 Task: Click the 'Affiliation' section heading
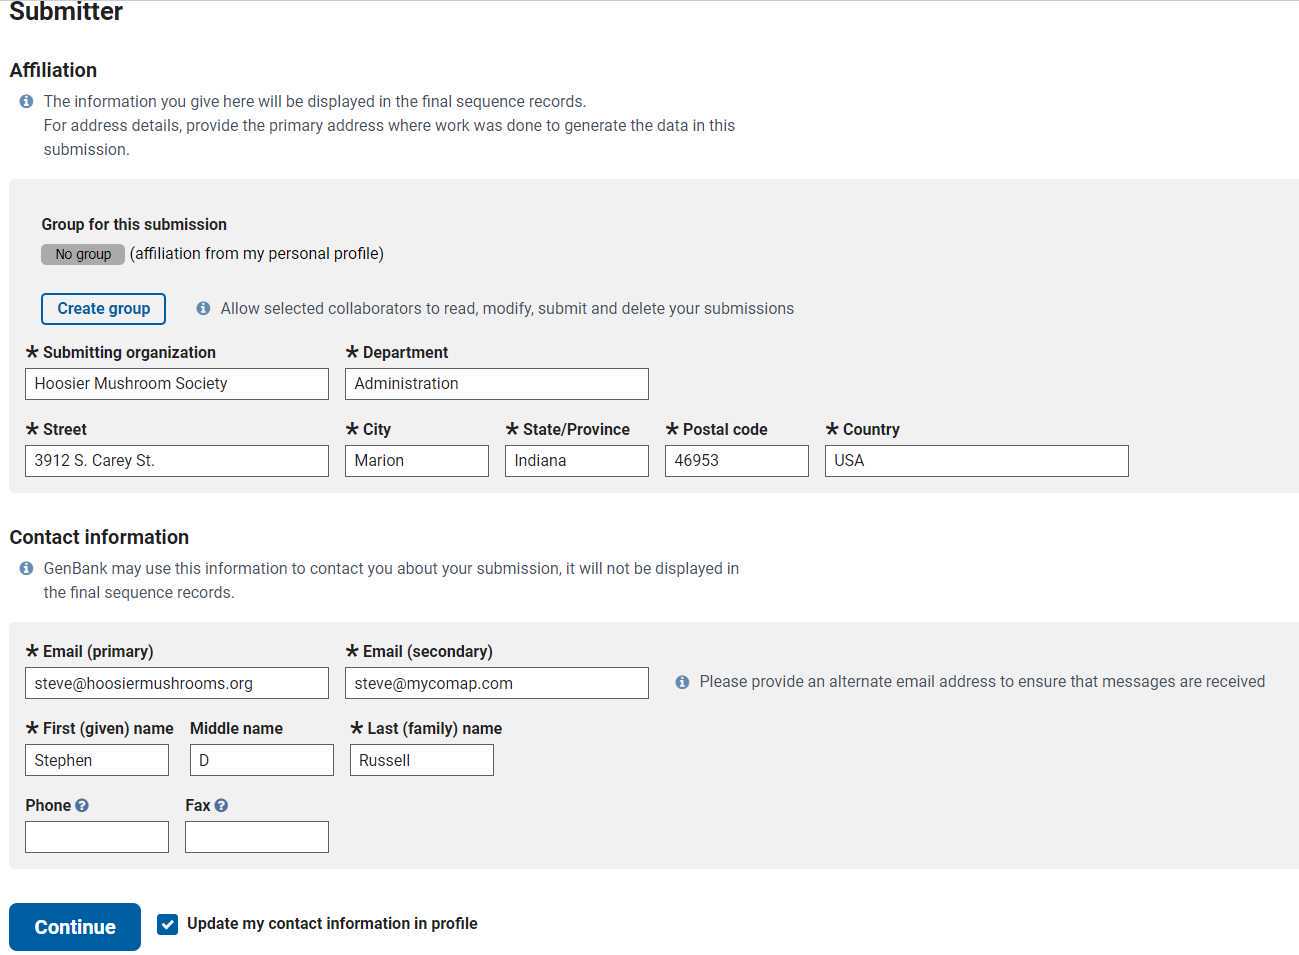click(x=53, y=70)
